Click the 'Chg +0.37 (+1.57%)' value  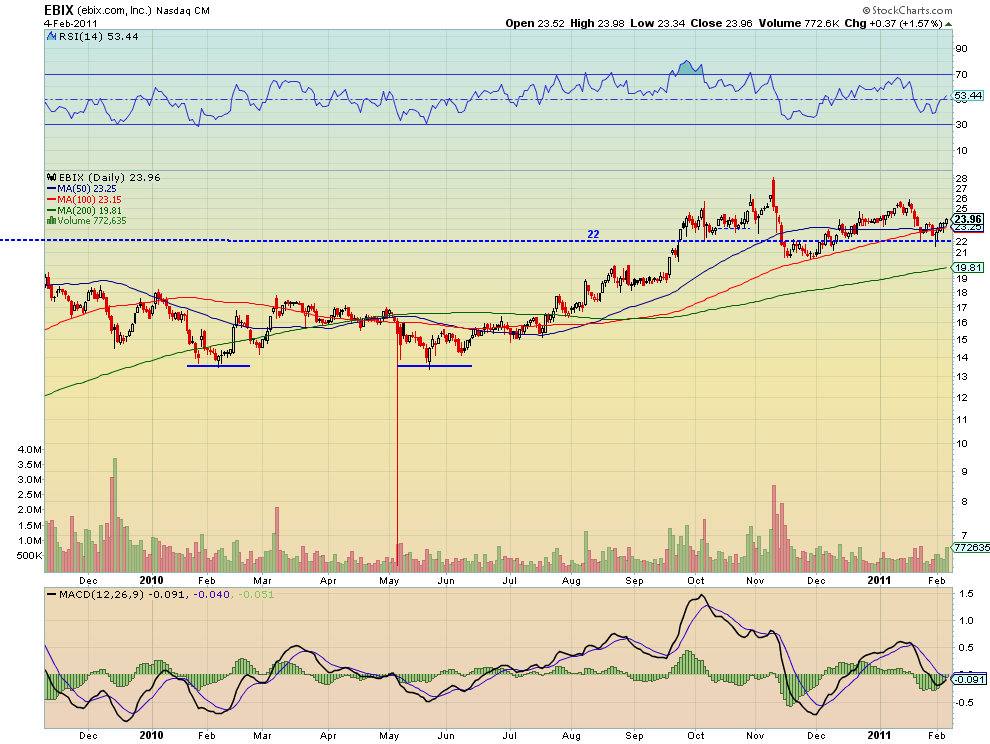pos(893,23)
